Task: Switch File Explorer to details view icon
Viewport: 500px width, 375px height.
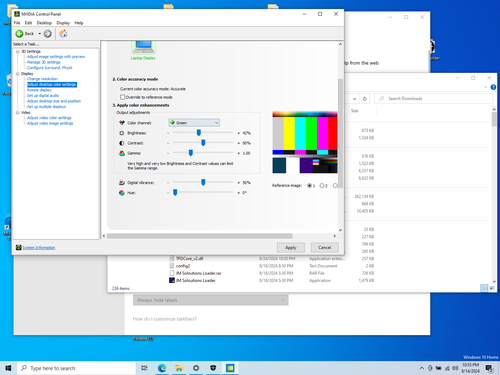Action: tap(484, 288)
